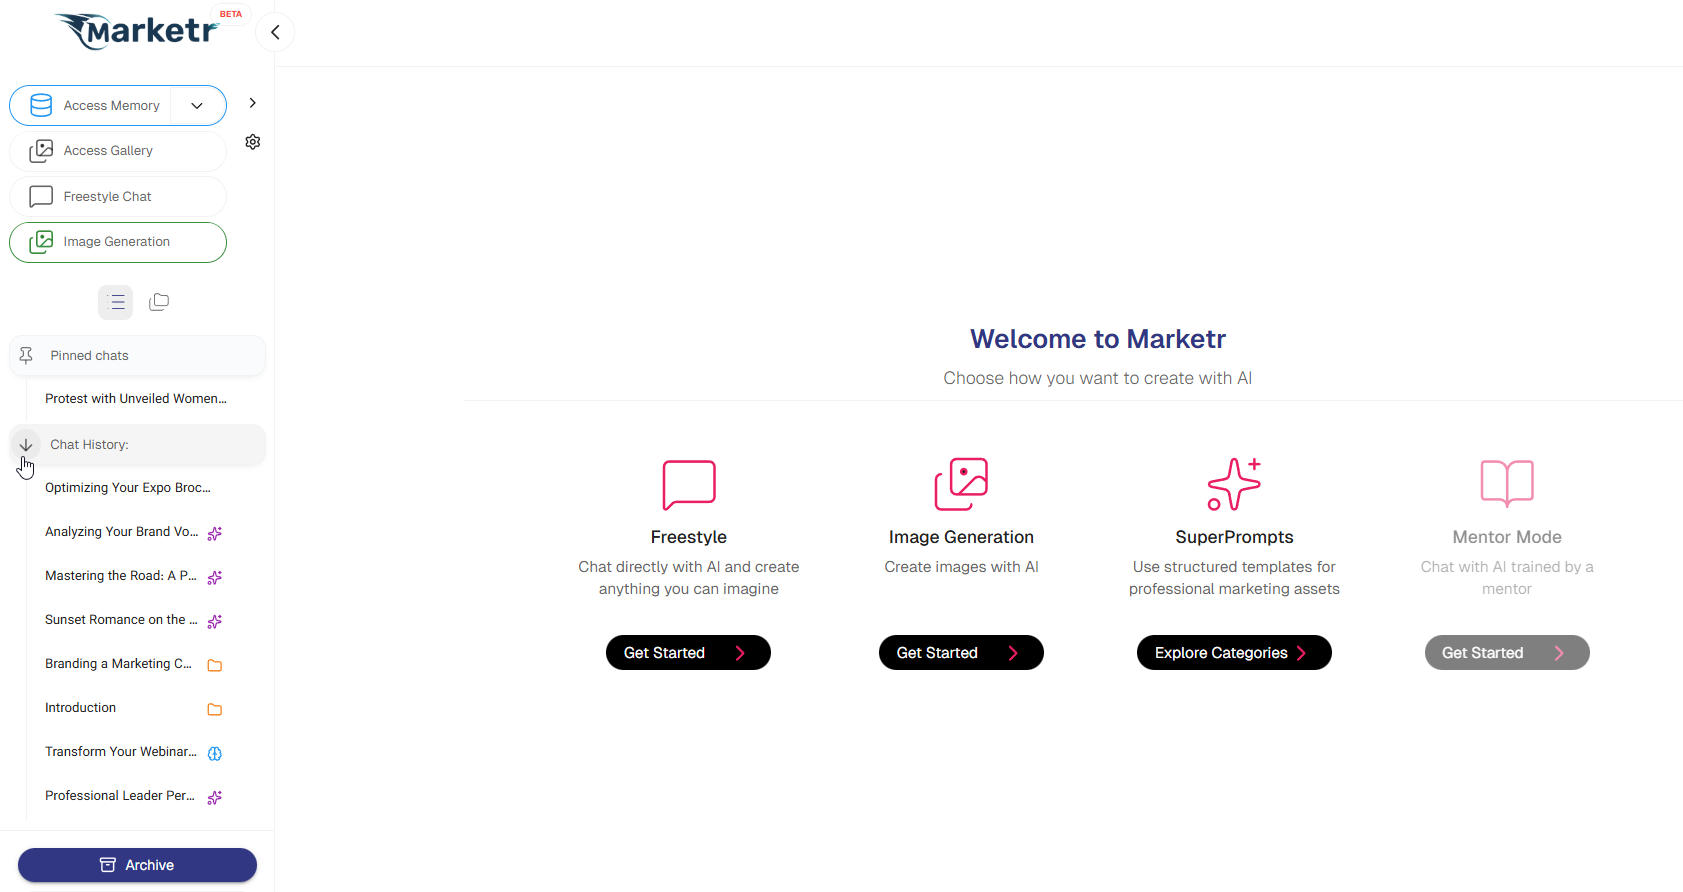
Task: Switch to folder view icon
Action: (x=159, y=302)
